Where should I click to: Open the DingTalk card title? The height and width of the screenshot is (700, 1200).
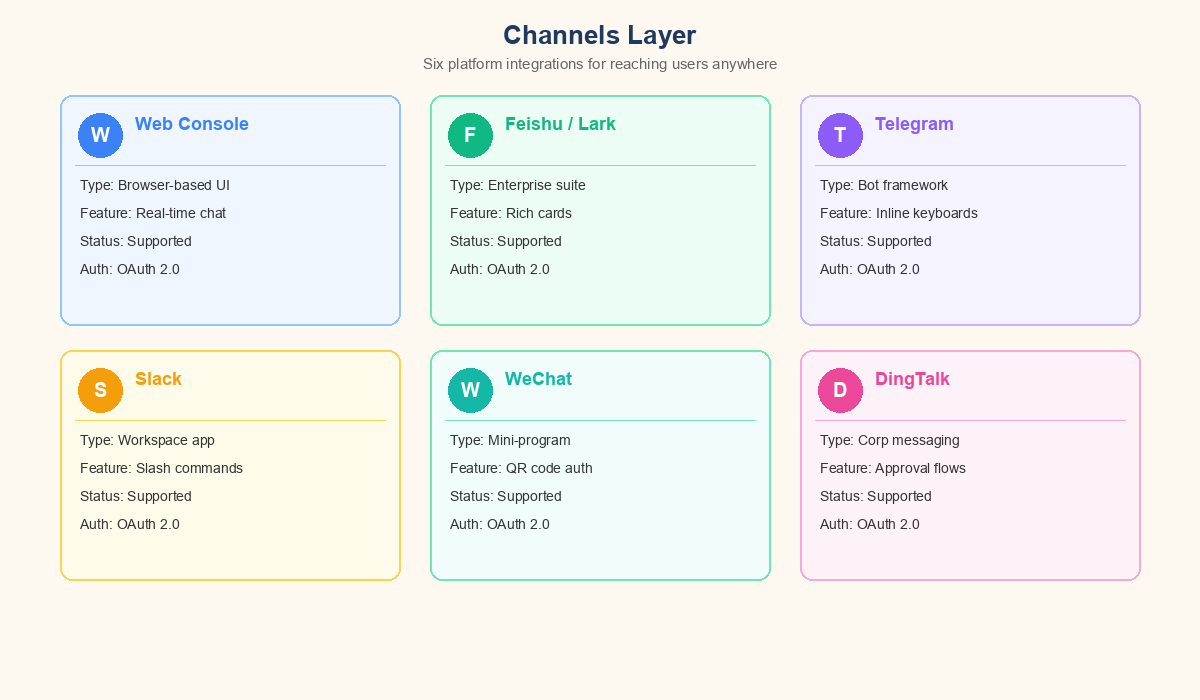pyautogui.click(x=912, y=379)
